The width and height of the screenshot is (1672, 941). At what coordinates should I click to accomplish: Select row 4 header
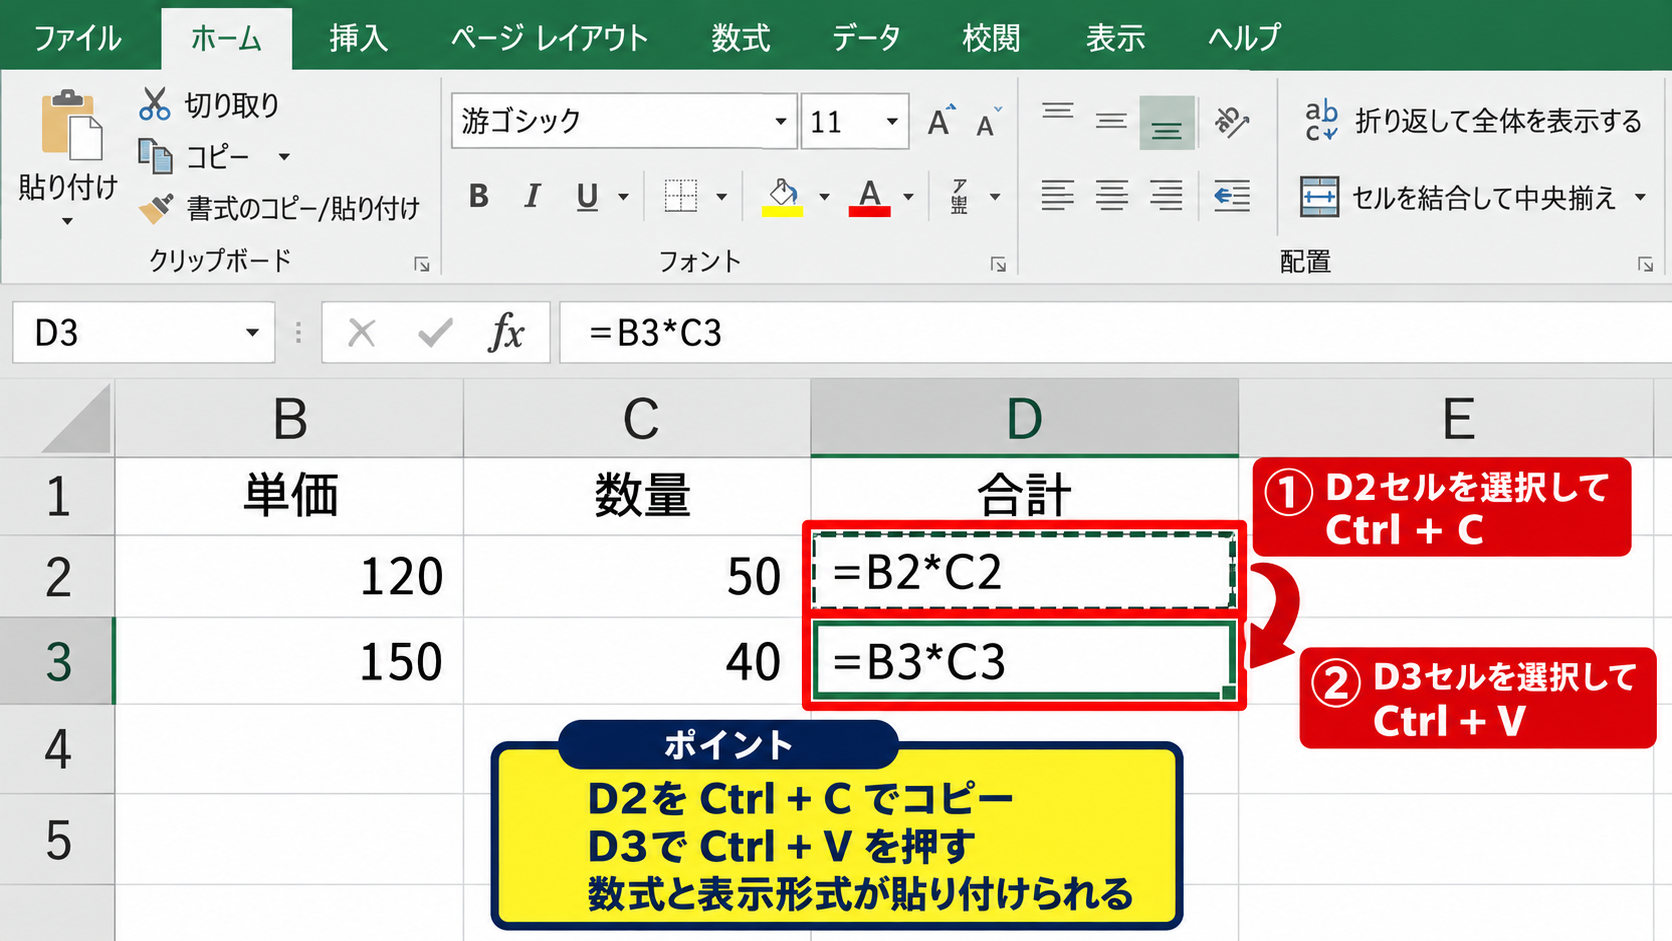coord(57,749)
